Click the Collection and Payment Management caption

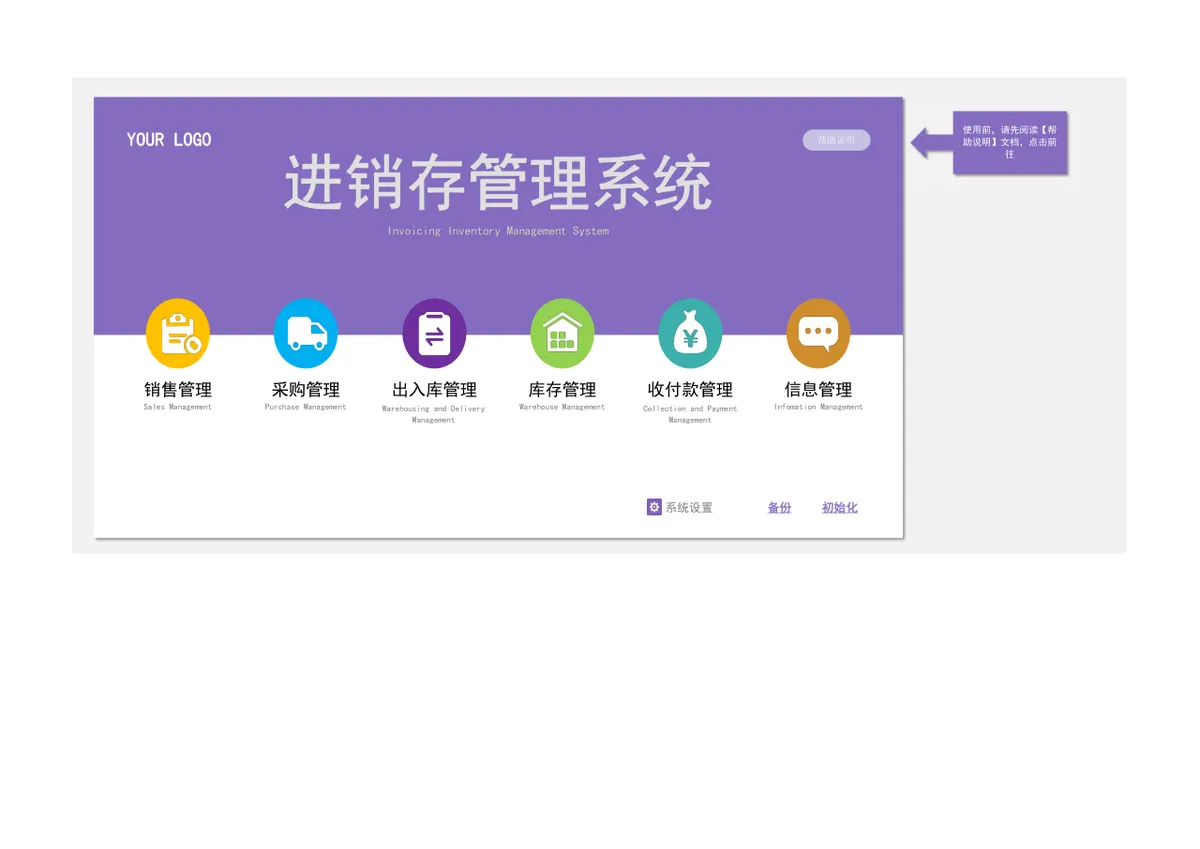[690, 414]
